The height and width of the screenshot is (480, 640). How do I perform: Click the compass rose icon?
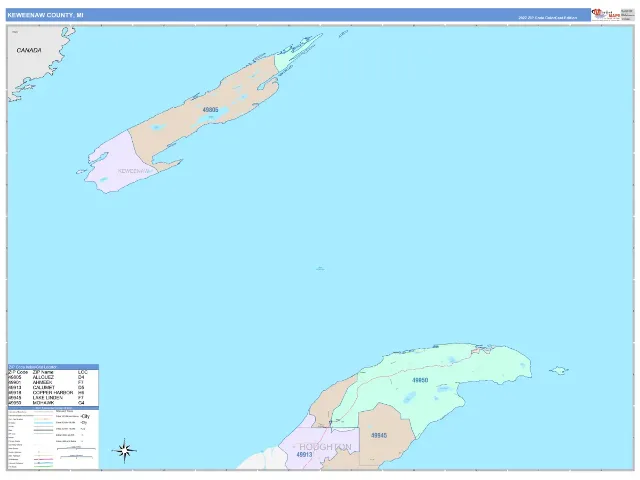click(124, 451)
